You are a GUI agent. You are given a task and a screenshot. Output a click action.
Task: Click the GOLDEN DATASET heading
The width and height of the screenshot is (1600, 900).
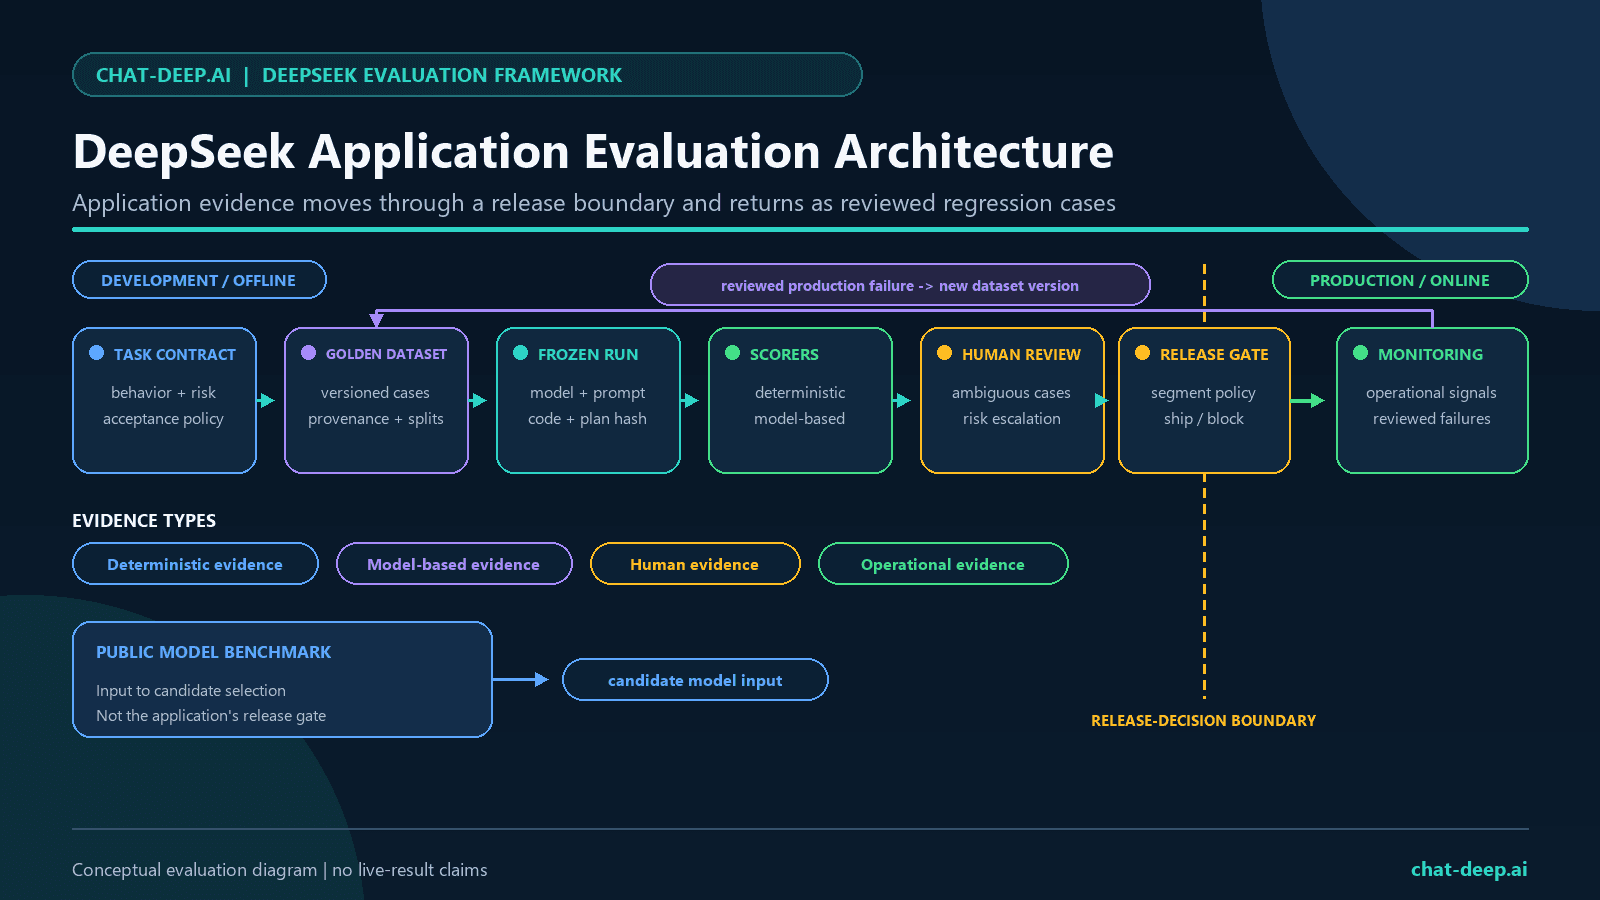386,354
